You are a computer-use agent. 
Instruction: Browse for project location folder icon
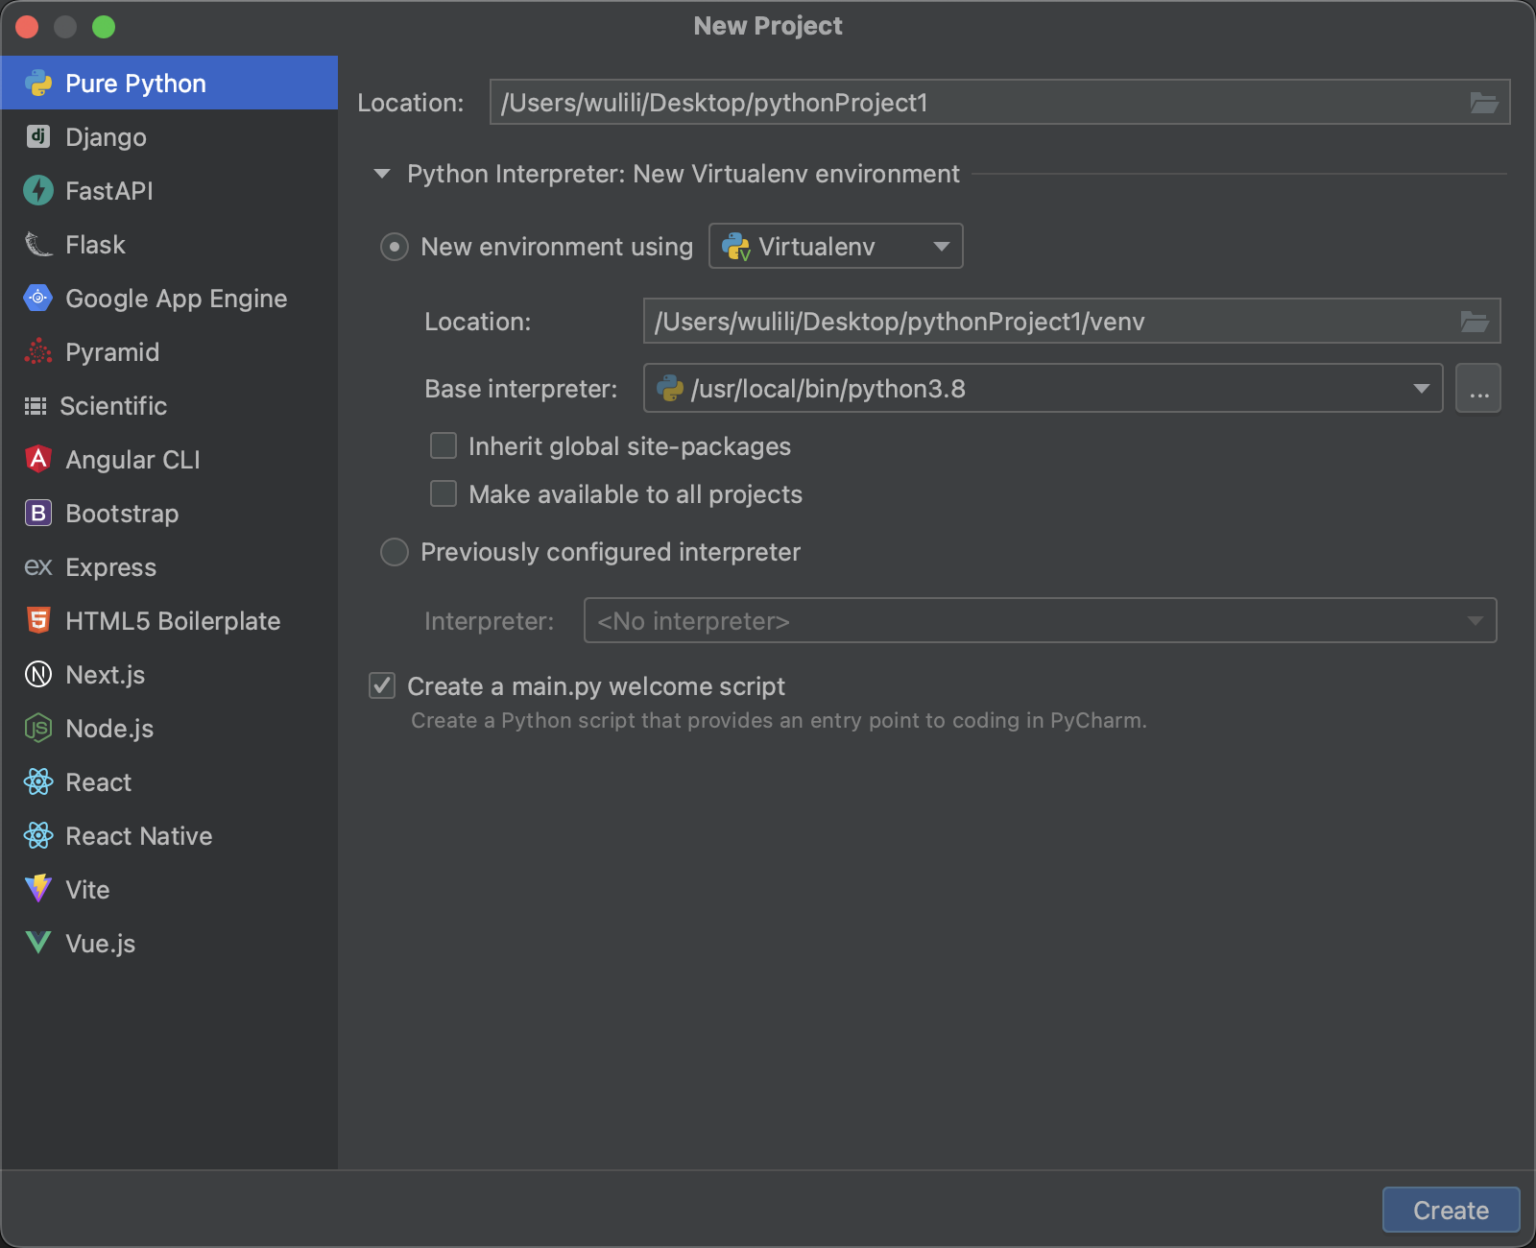(1483, 103)
